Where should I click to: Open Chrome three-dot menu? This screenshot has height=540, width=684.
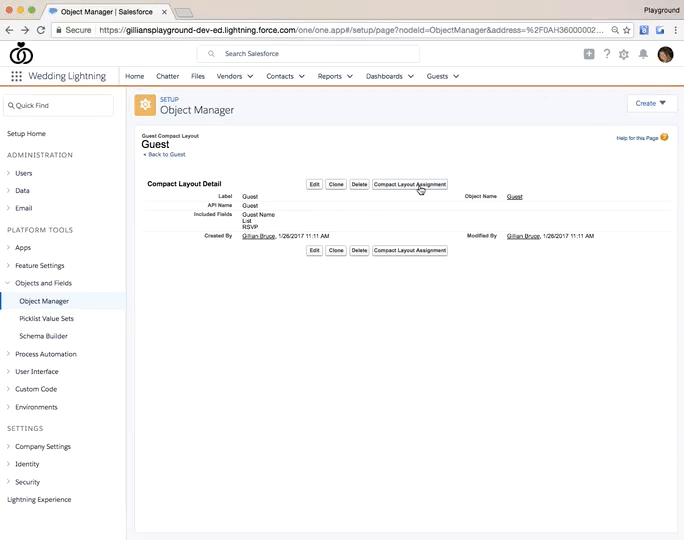coord(676,30)
